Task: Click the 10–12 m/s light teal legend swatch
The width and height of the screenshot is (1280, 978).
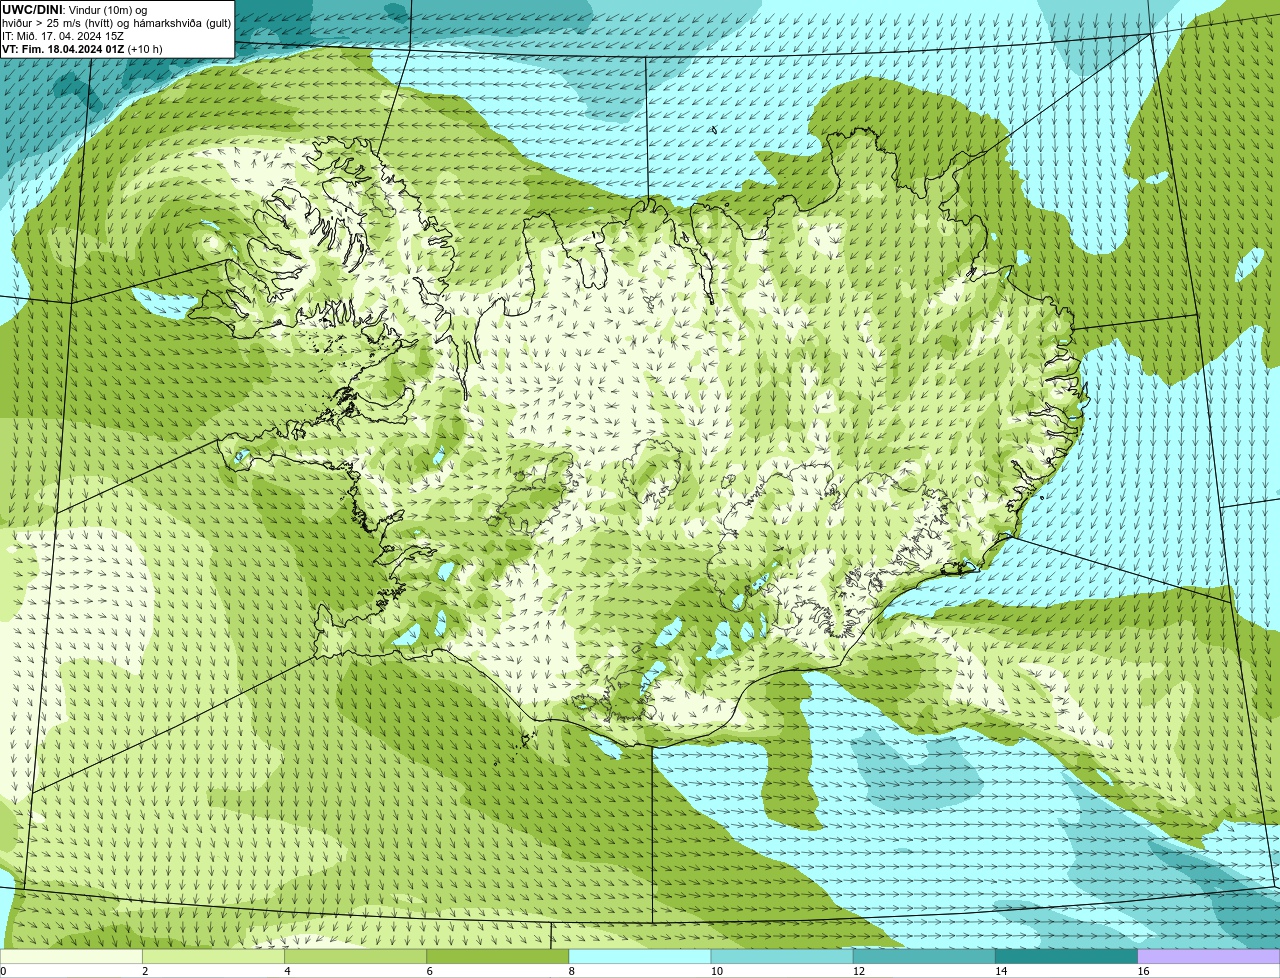Action: [782, 957]
